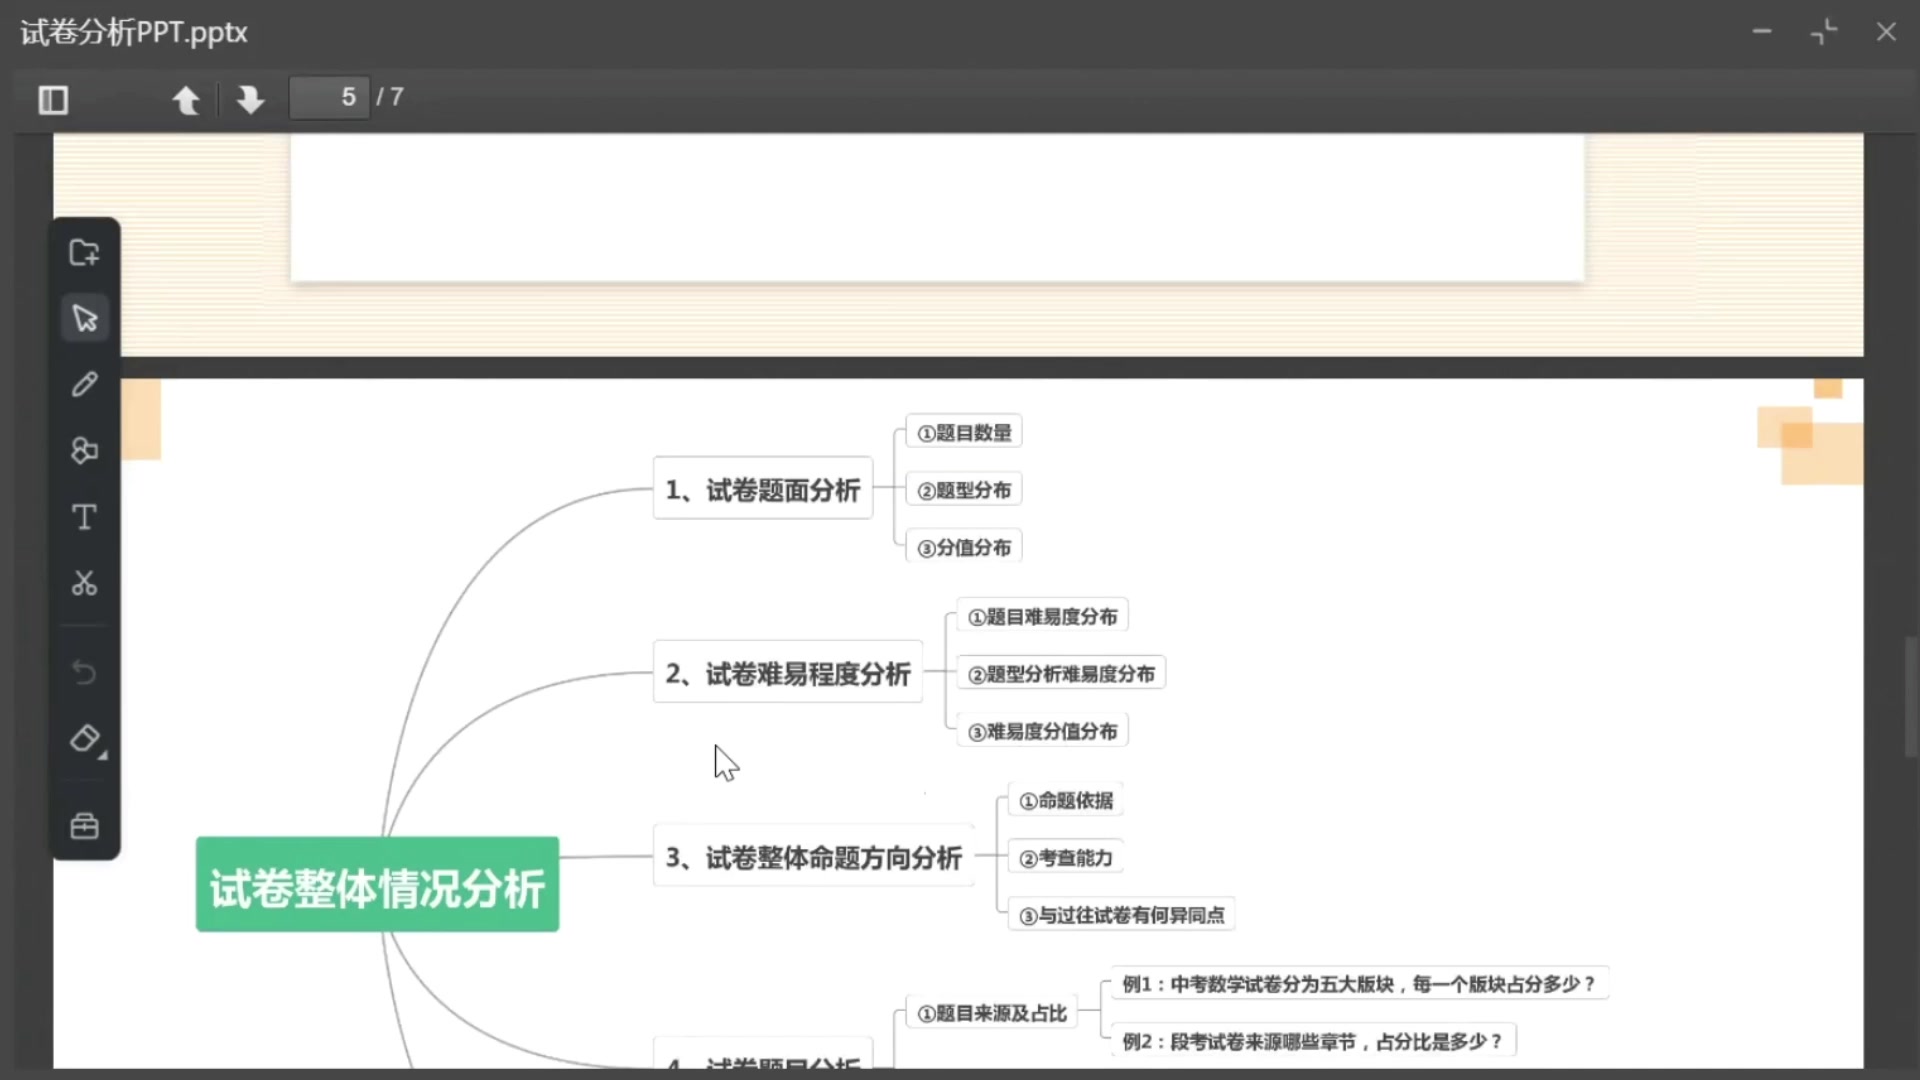Viewport: 1920px width, 1080px height.
Task: Click the ③与过往试卷有何异同点 node
Action: pos(1122,915)
